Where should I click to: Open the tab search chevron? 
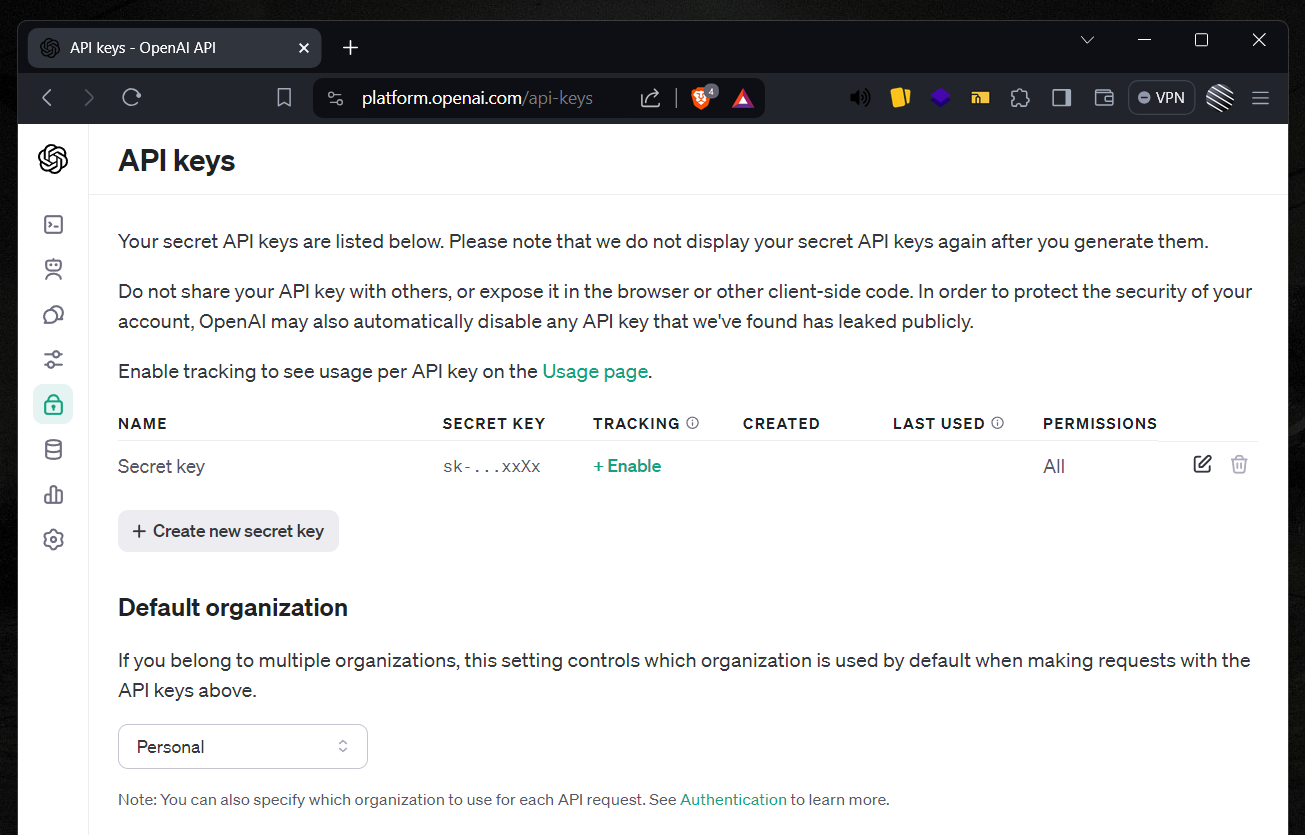[x=1087, y=40]
